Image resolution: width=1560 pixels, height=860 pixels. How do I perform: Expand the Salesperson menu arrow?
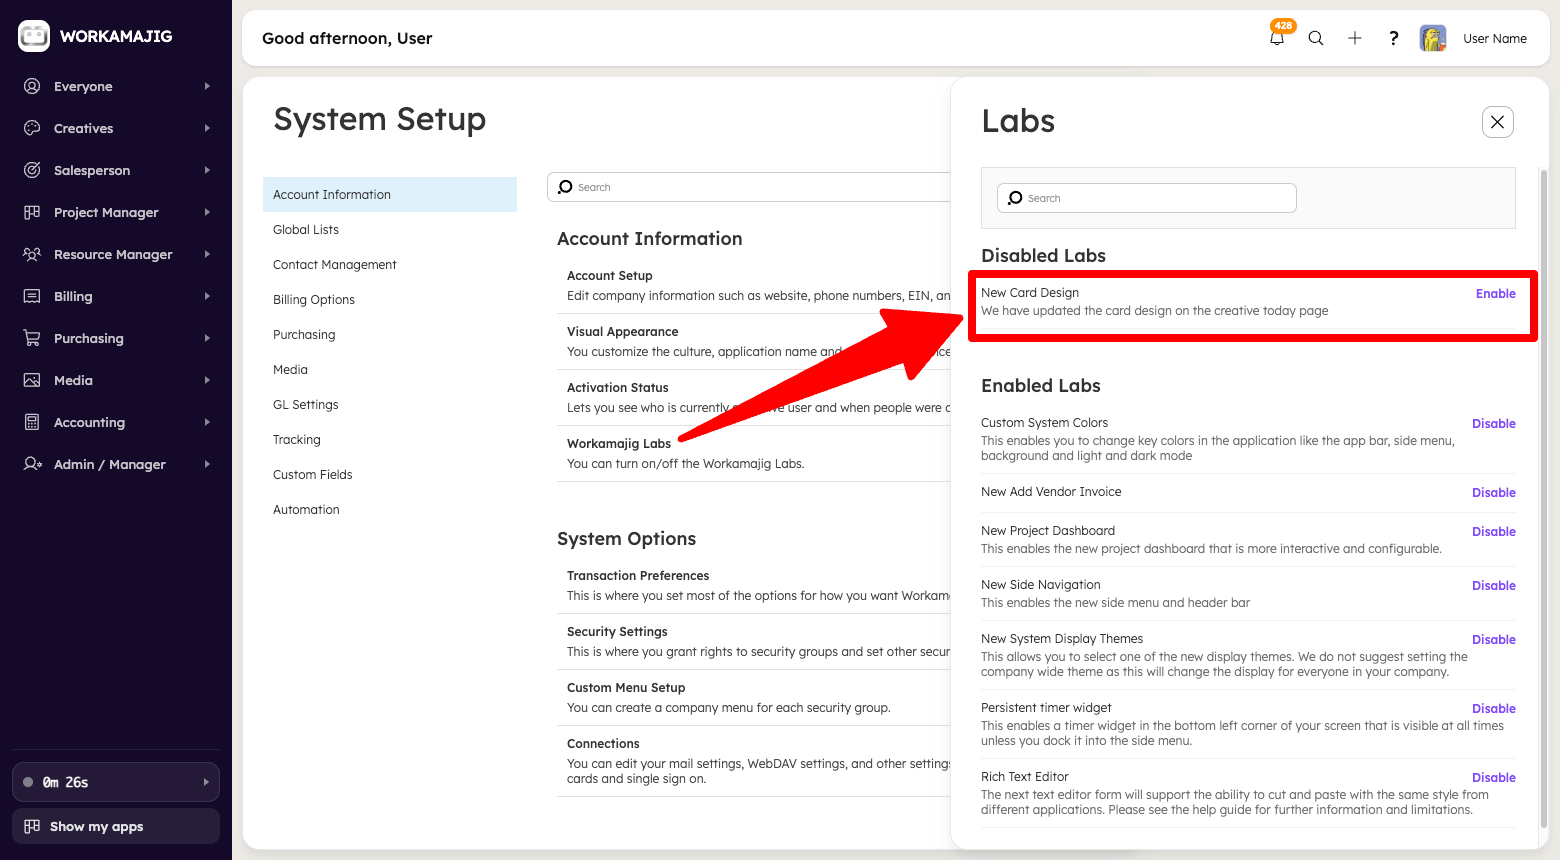click(207, 170)
